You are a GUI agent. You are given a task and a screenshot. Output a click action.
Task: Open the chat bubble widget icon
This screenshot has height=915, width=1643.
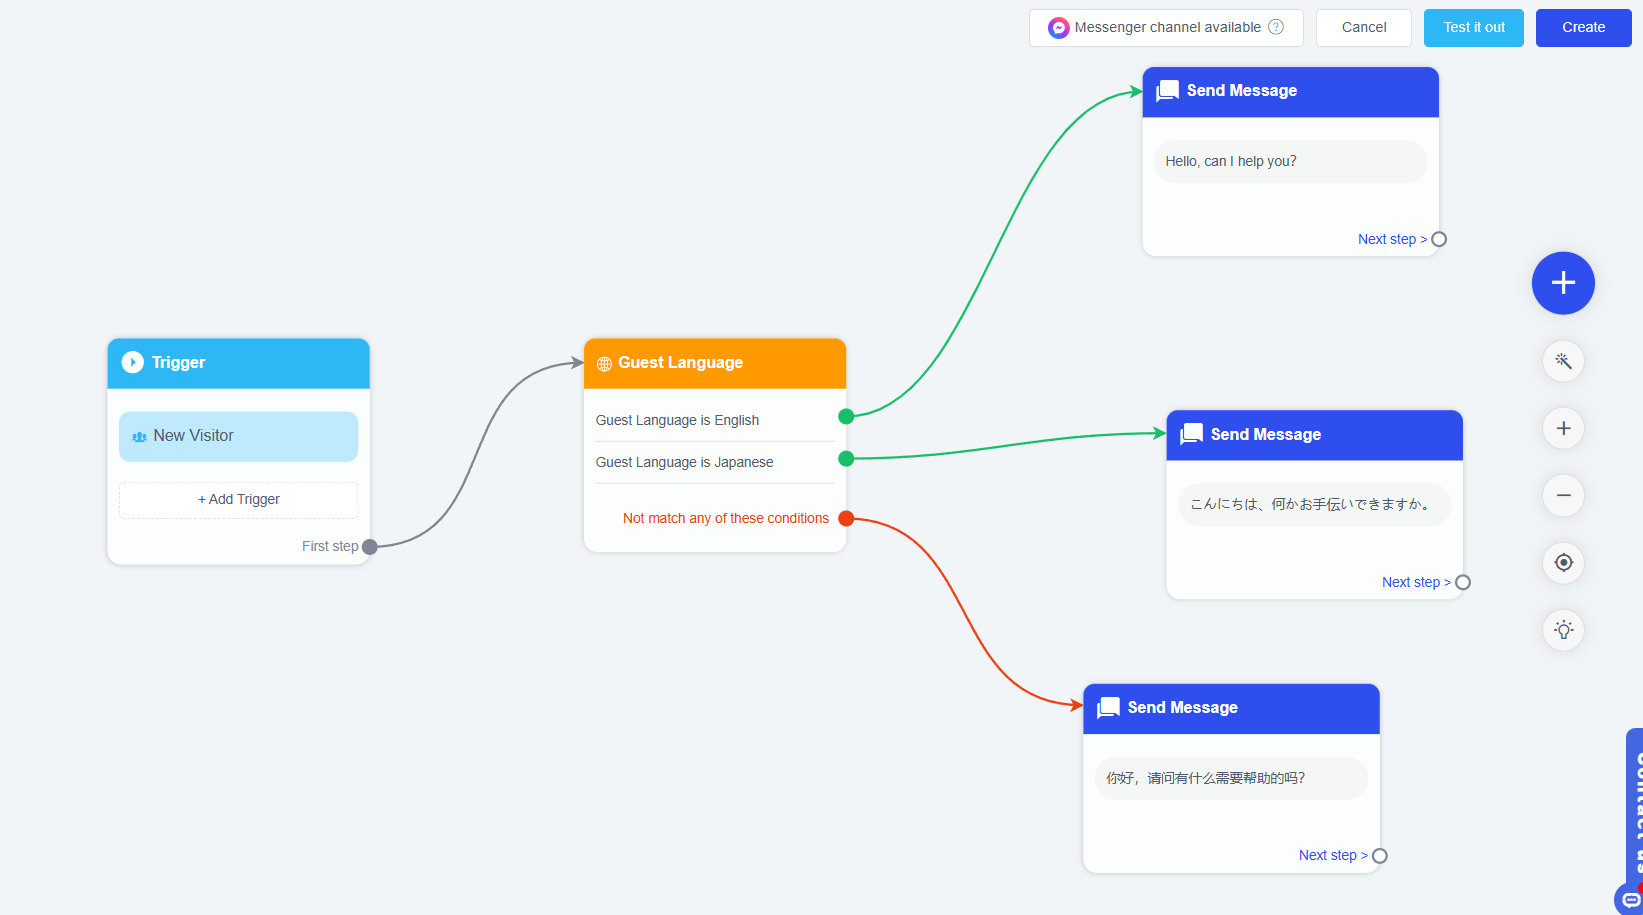click(1630, 899)
